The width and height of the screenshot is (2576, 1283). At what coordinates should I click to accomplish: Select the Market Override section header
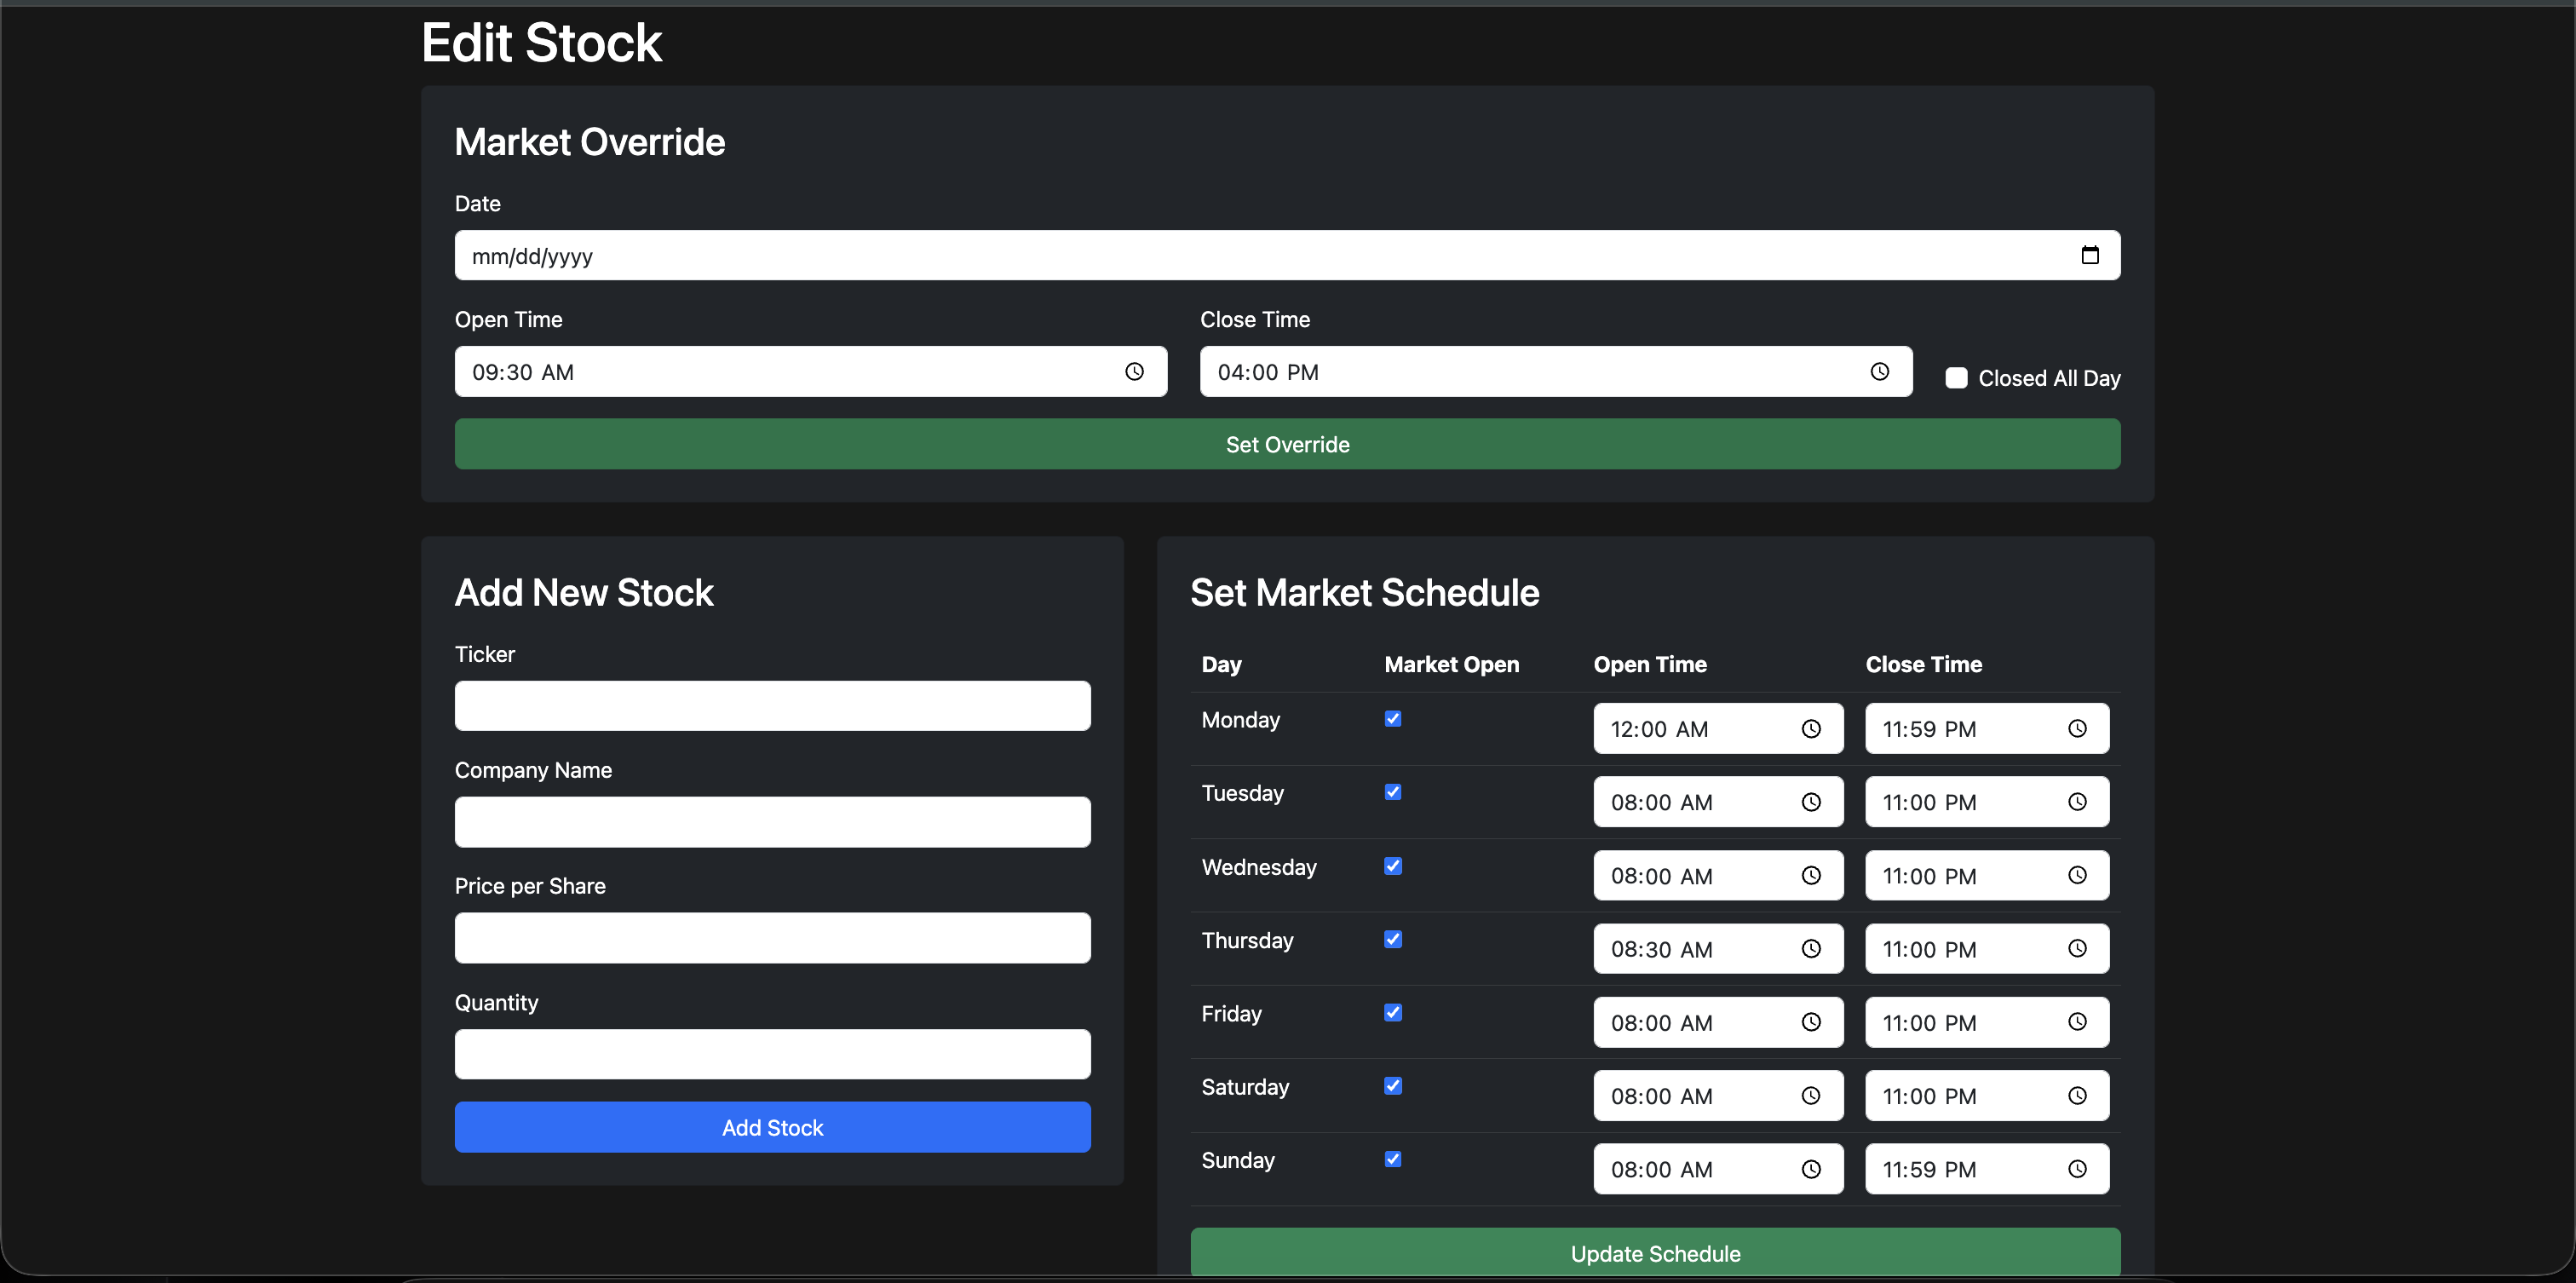tap(589, 142)
